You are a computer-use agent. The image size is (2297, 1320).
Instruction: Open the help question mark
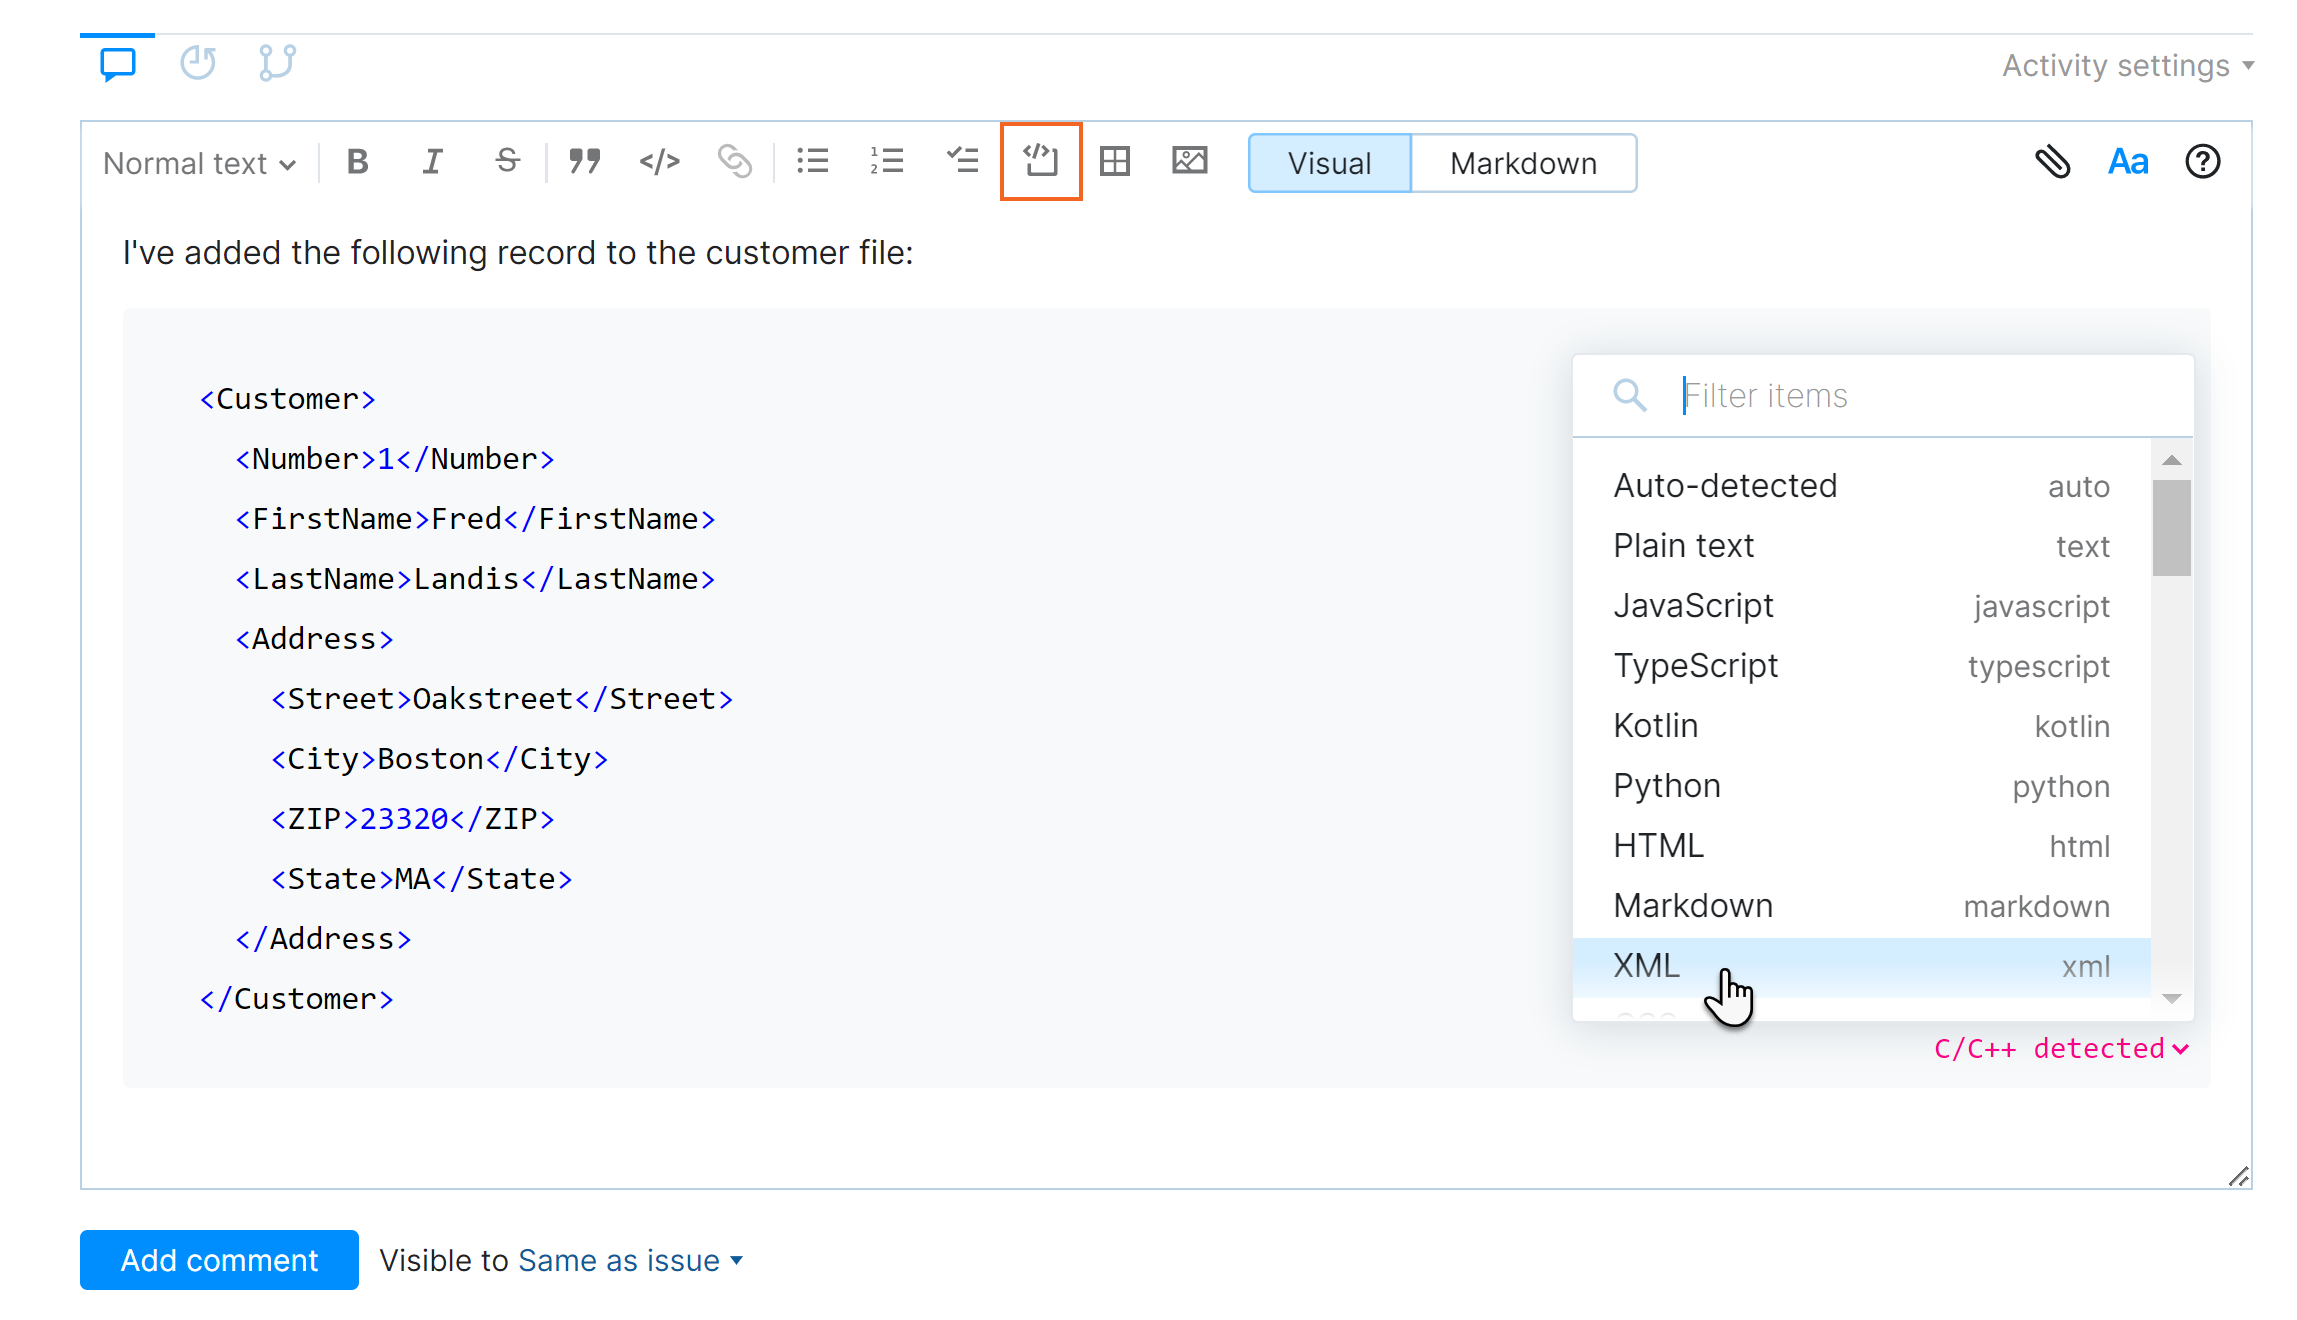coord(2203,161)
